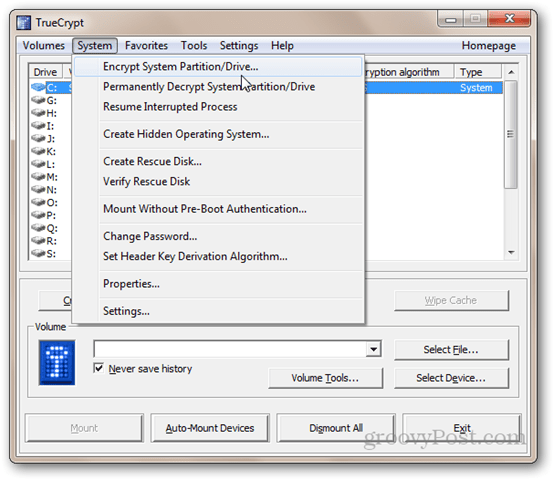Select the M: drive slot icon
Image resolution: width=554 pixels, height=480 pixels.
(x=38, y=176)
